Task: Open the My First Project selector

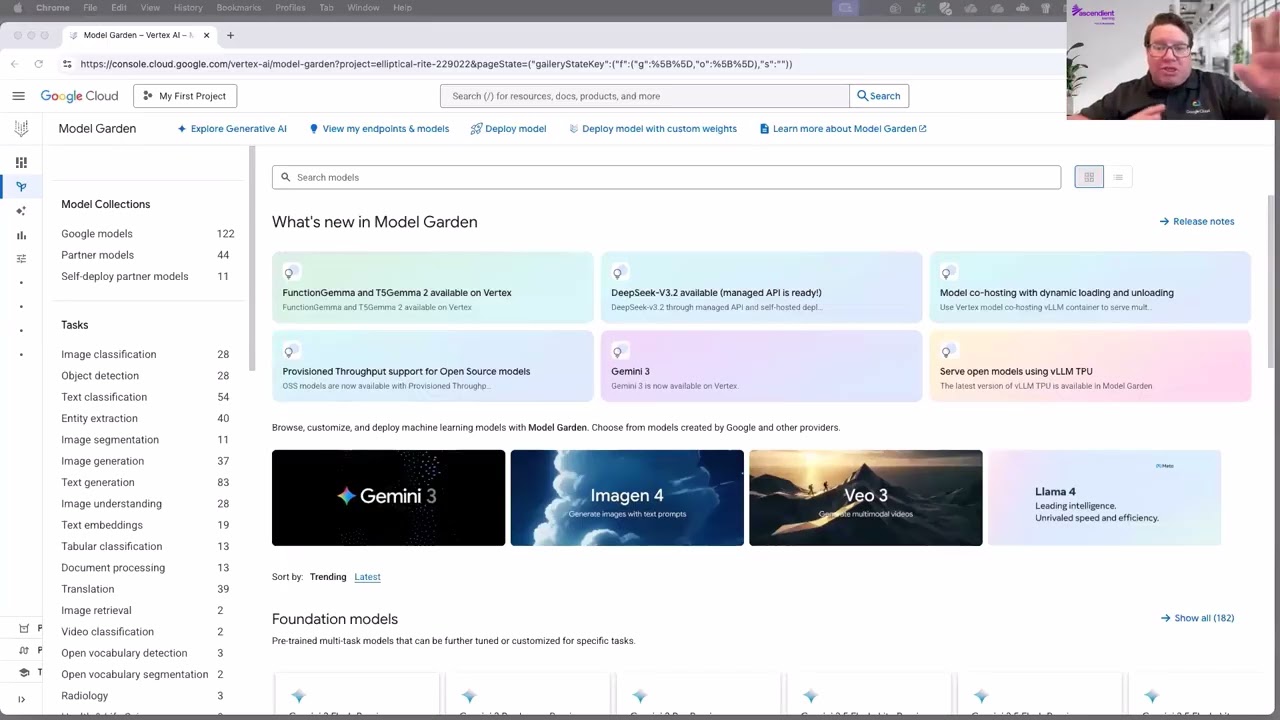Action: pos(185,96)
